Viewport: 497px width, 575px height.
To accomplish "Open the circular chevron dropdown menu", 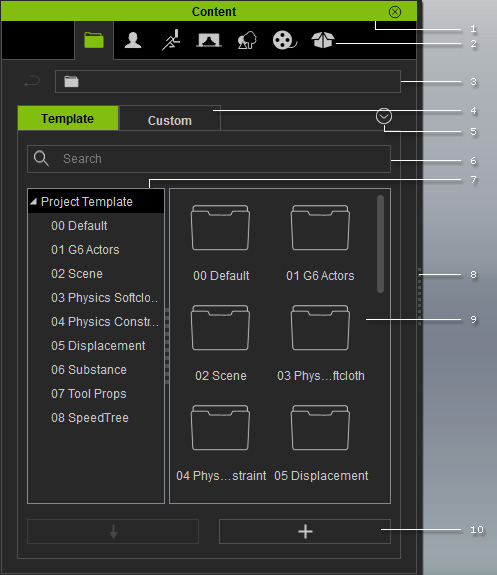I will point(384,117).
